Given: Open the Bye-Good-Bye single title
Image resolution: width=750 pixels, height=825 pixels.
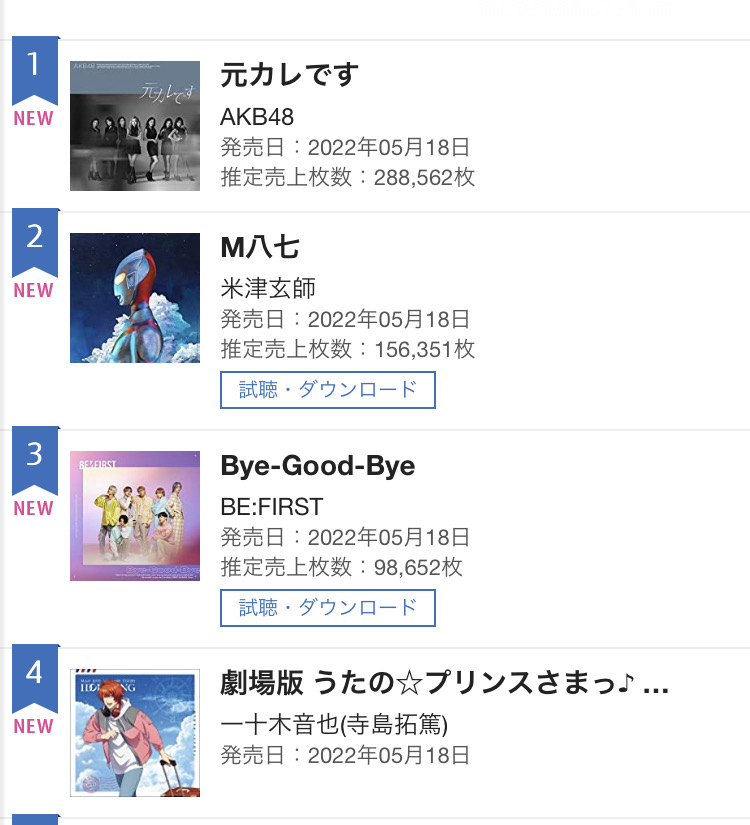Looking at the screenshot, I should [x=317, y=466].
